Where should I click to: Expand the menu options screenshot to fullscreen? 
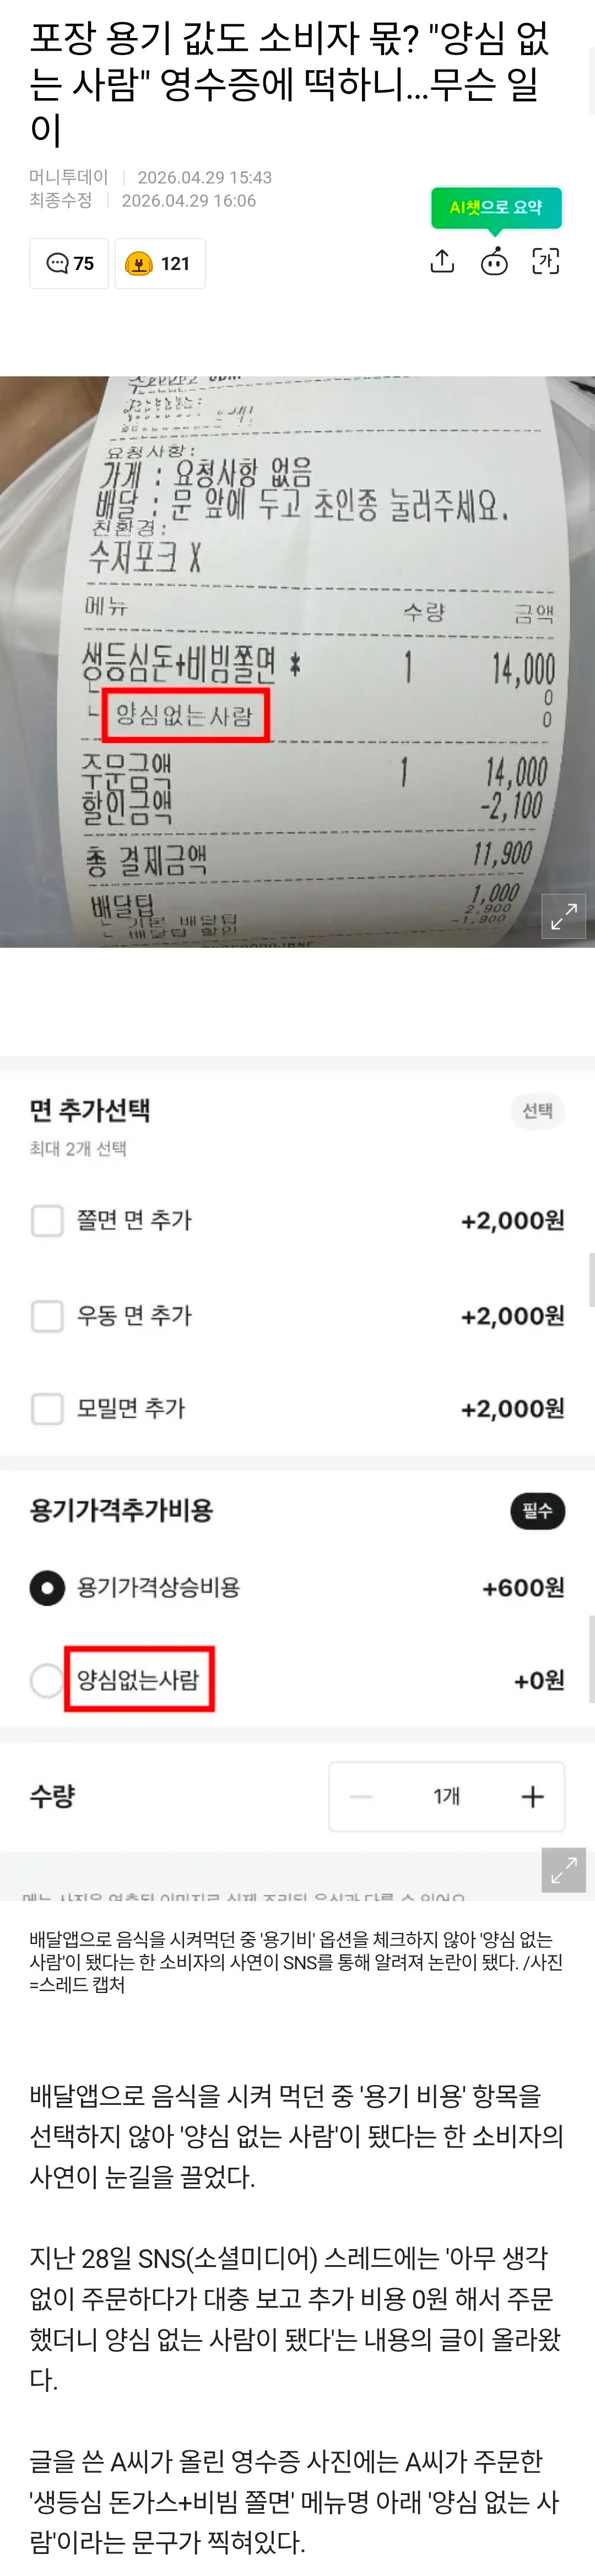(x=564, y=1870)
